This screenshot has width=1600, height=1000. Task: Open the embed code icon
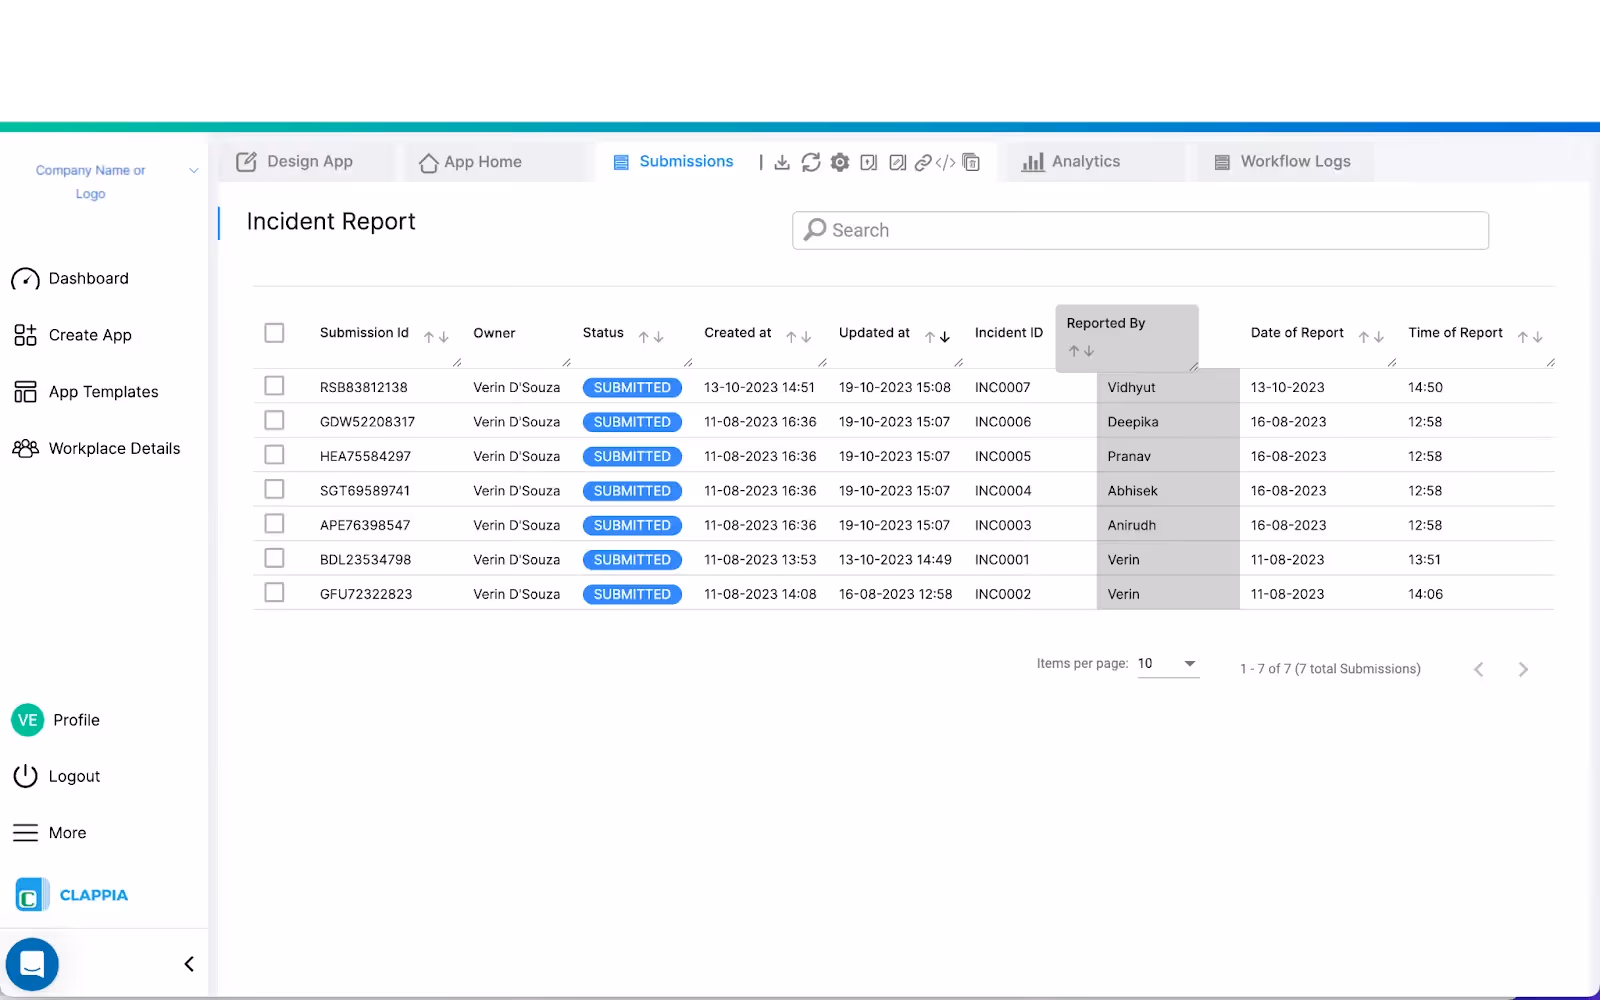pos(945,161)
